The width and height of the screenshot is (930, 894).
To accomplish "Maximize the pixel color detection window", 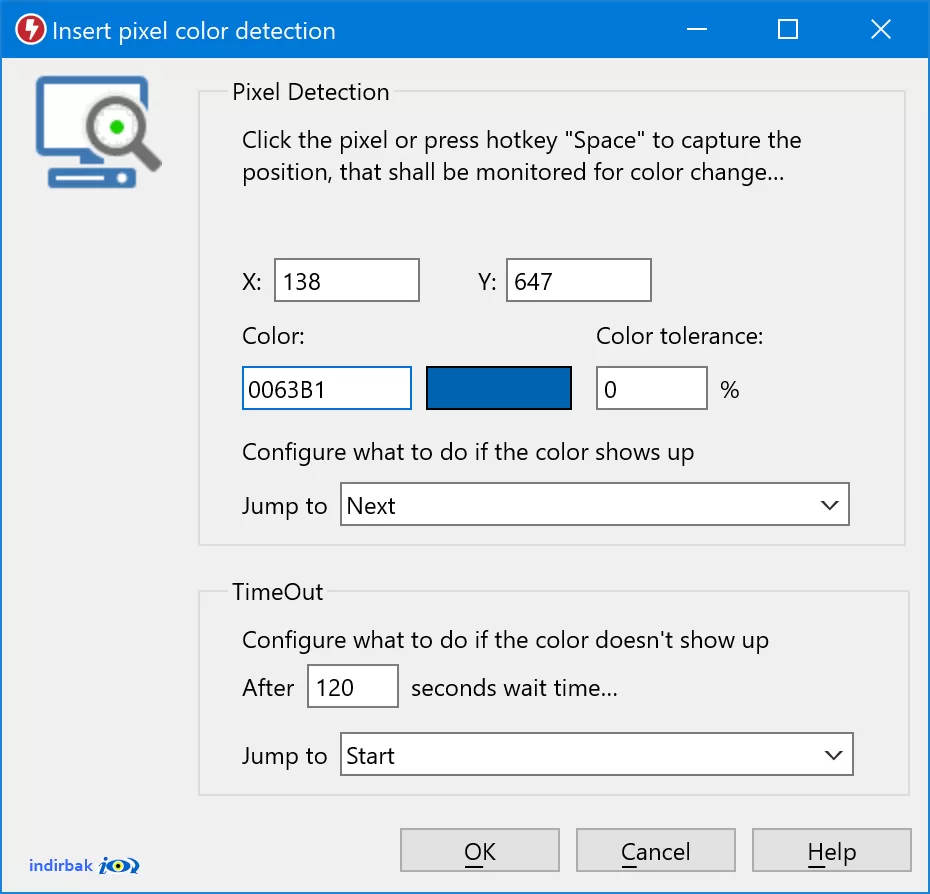I will tap(788, 29).
